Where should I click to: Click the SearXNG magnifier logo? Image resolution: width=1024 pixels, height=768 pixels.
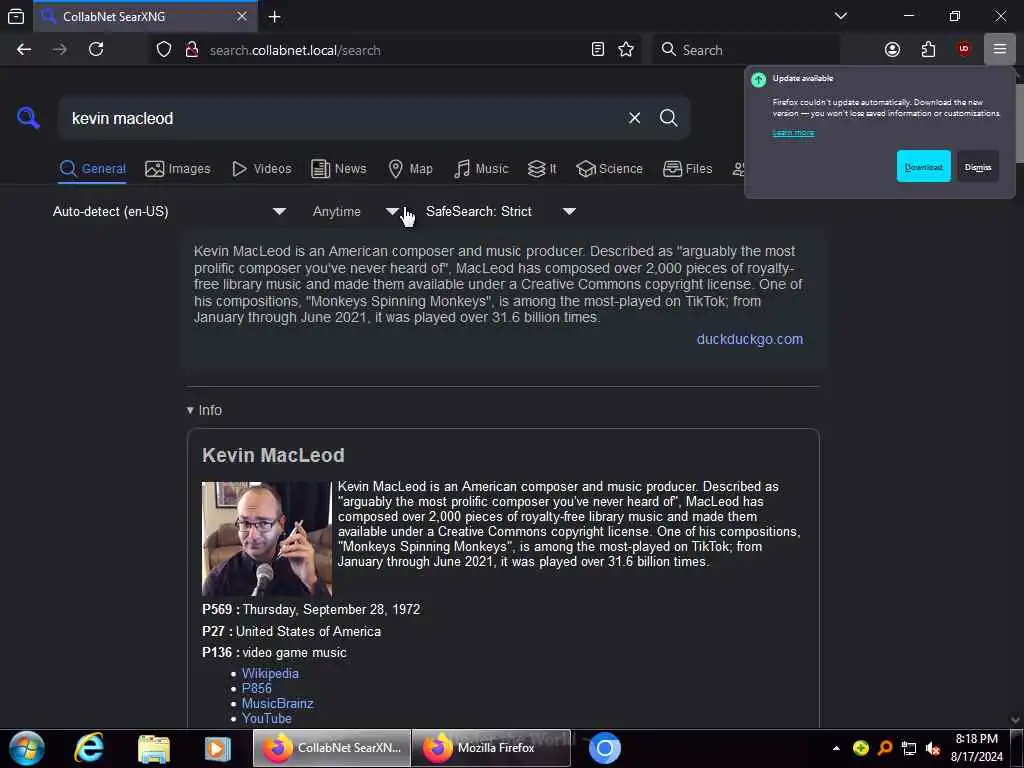pos(28,118)
